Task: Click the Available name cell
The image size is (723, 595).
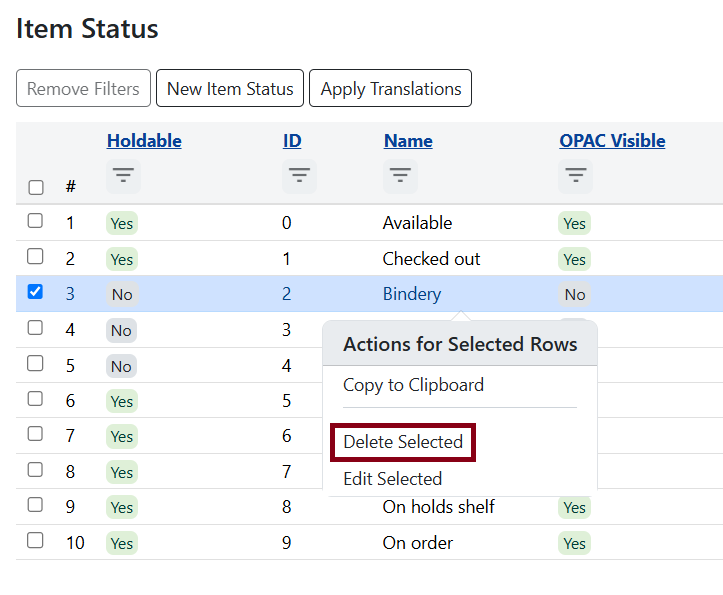Action: click(417, 223)
